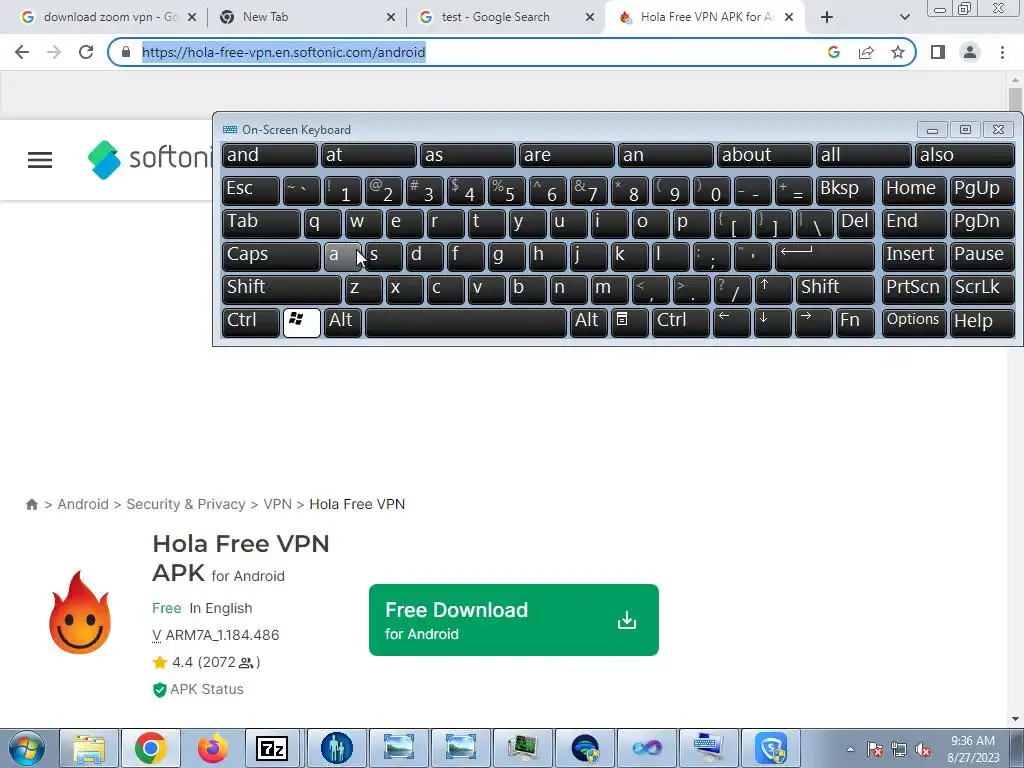Show hidden system tray icons
Viewport: 1024px width, 768px height.
(850, 750)
